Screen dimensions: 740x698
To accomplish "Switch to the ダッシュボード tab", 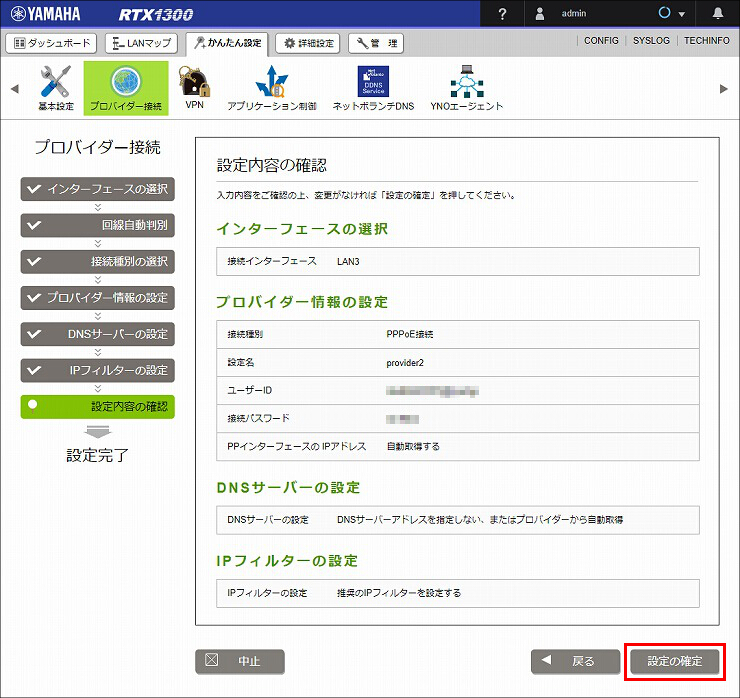I will click(x=51, y=43).
